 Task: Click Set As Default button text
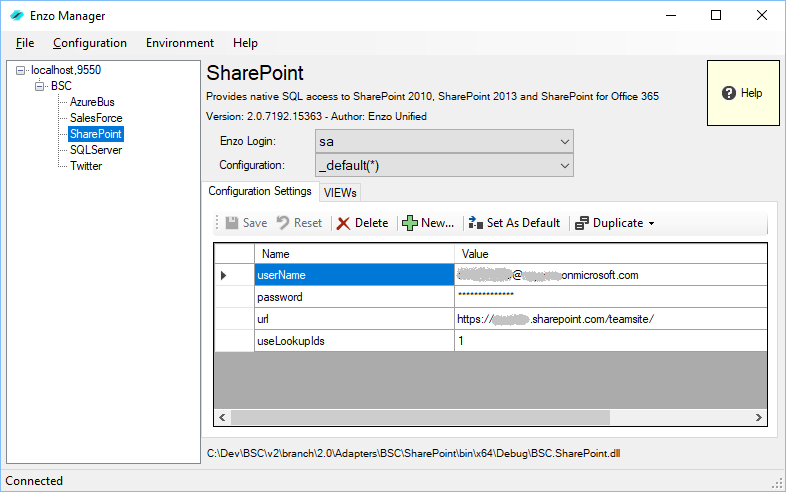(523, 223)
